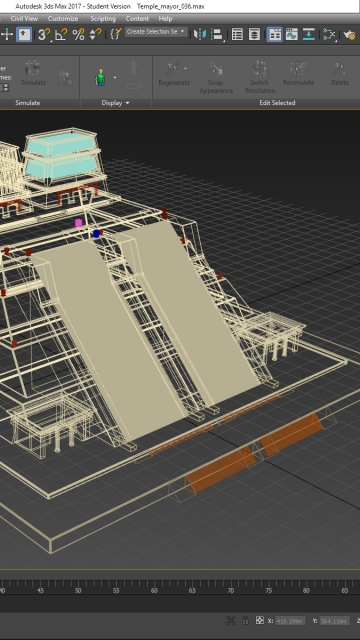Open the Customize menu
This screenshot has width=360, height=640.
pyautogui.click(x=63, y=19)
